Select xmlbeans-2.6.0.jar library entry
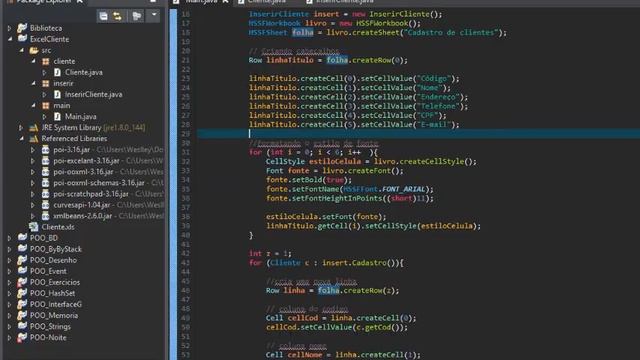The width and height of the screenshot is (640, 360). point(82,216)
